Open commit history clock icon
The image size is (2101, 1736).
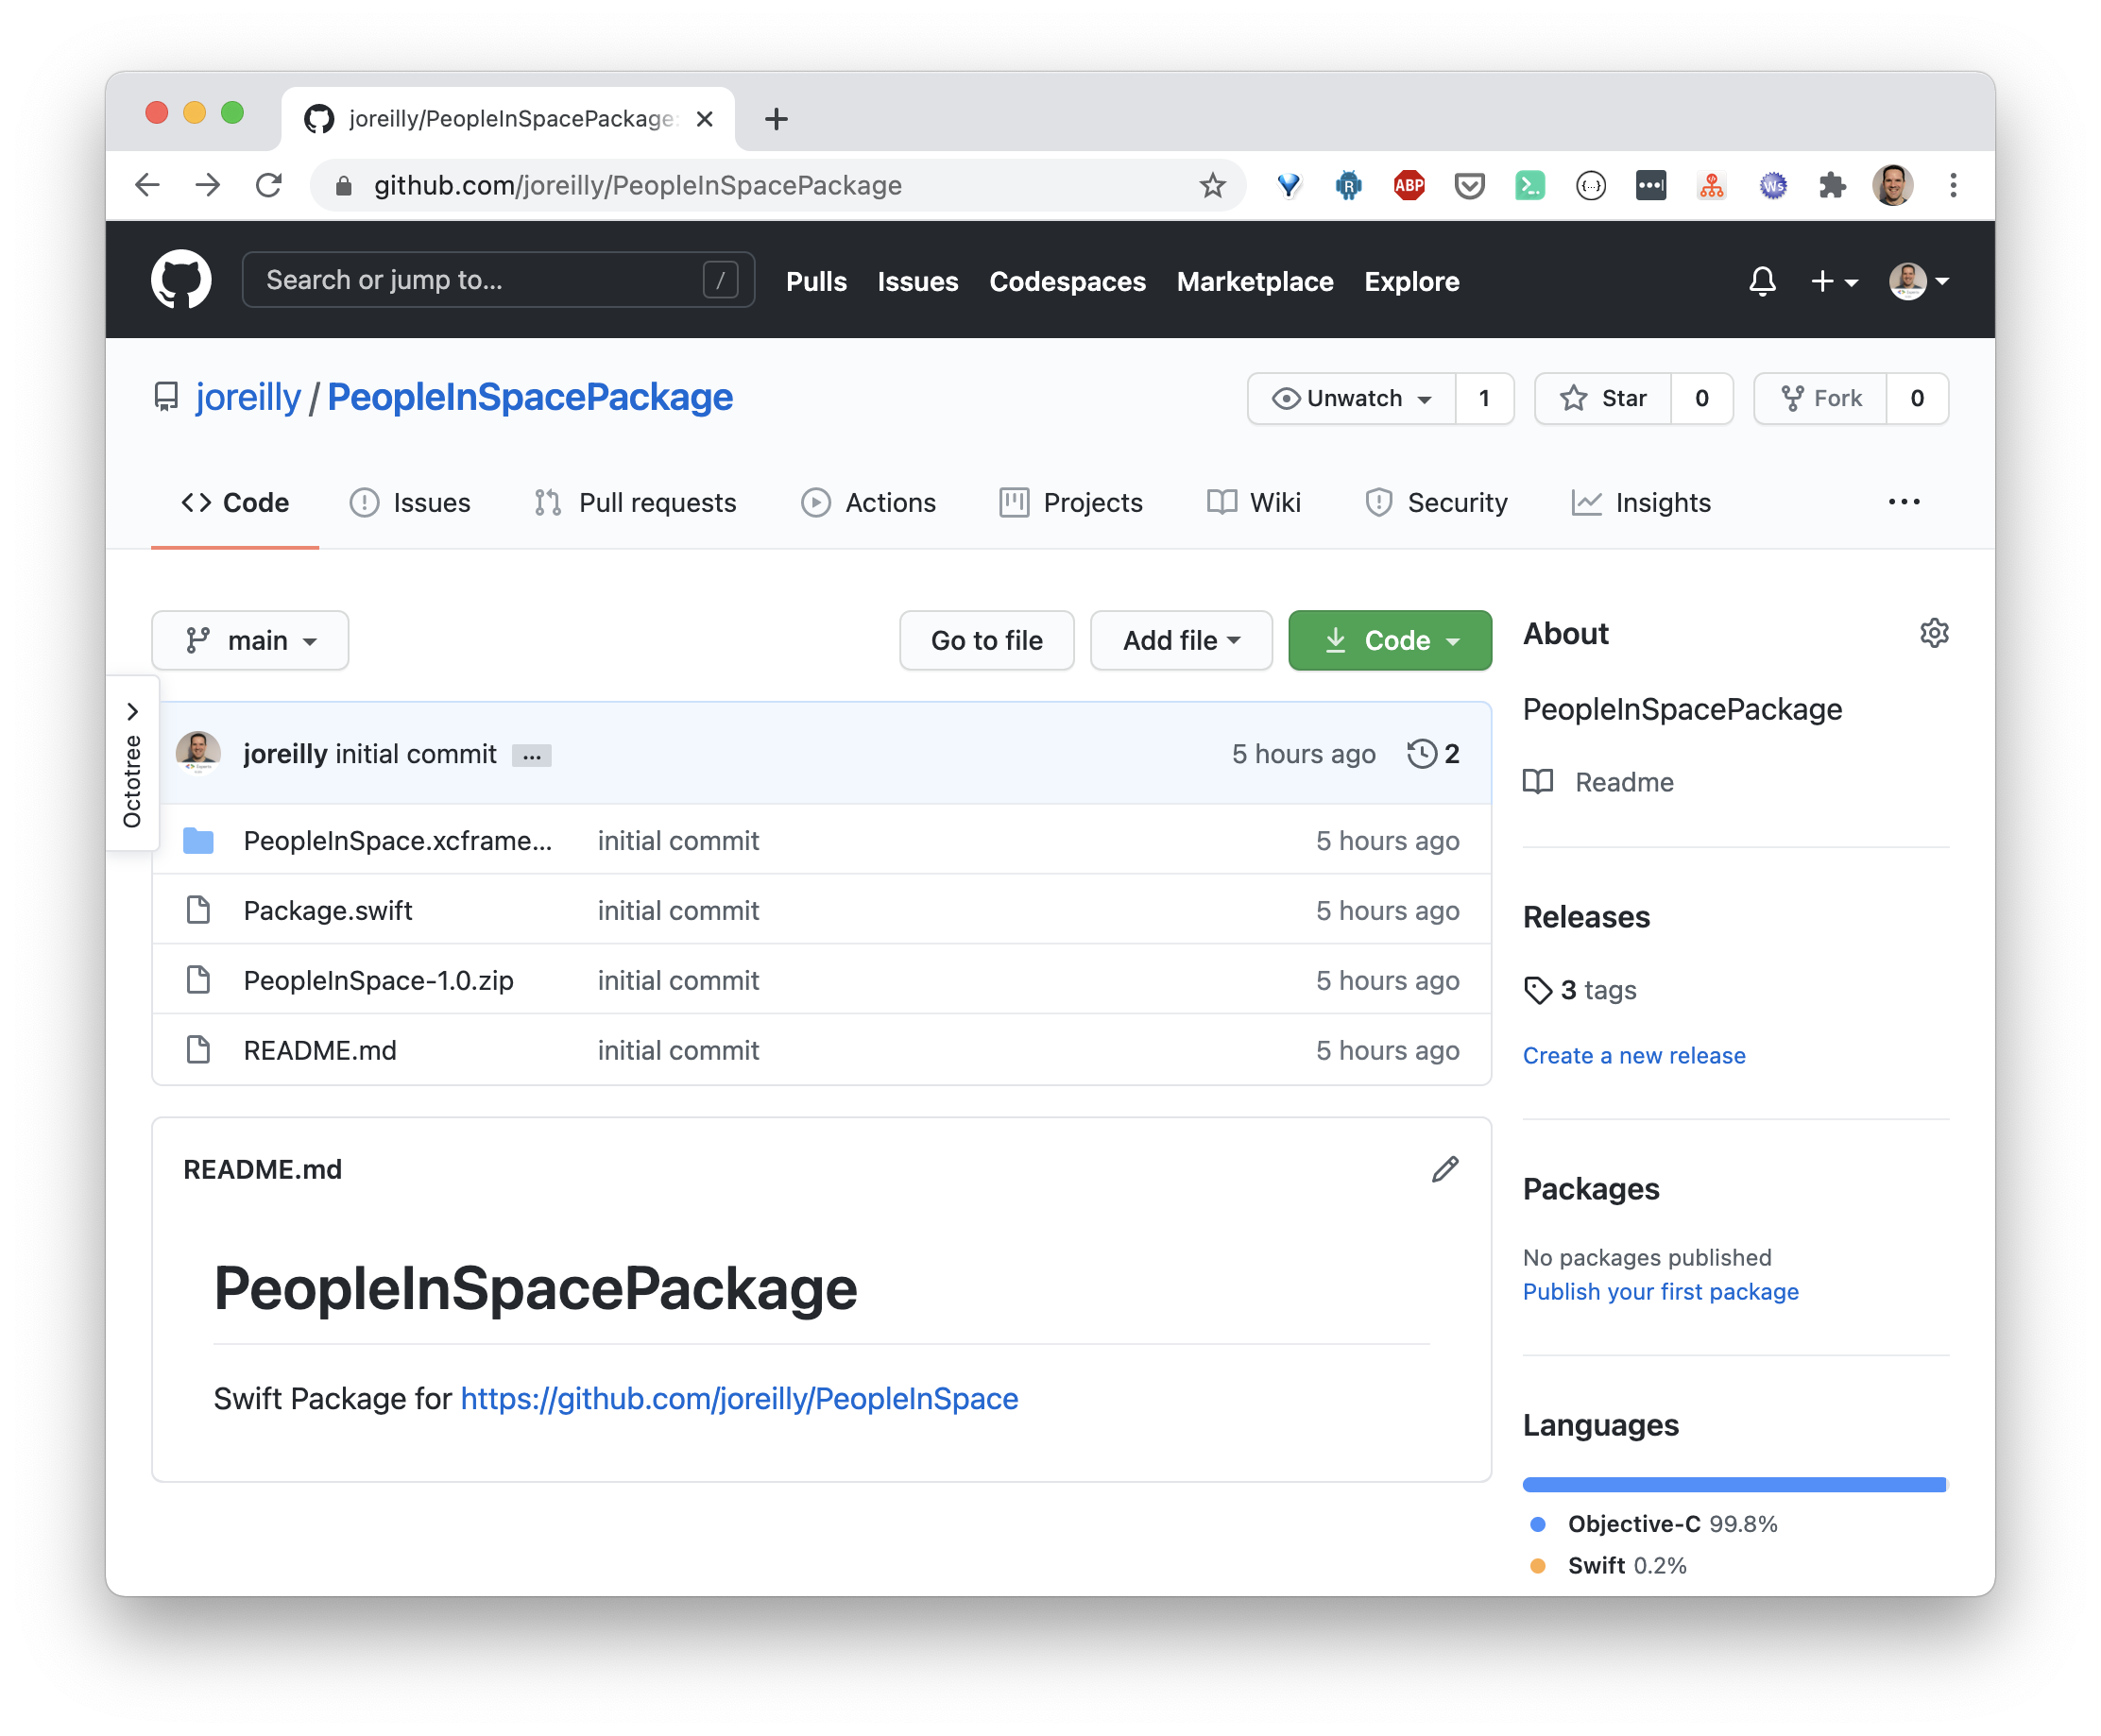click(1421, 753)
